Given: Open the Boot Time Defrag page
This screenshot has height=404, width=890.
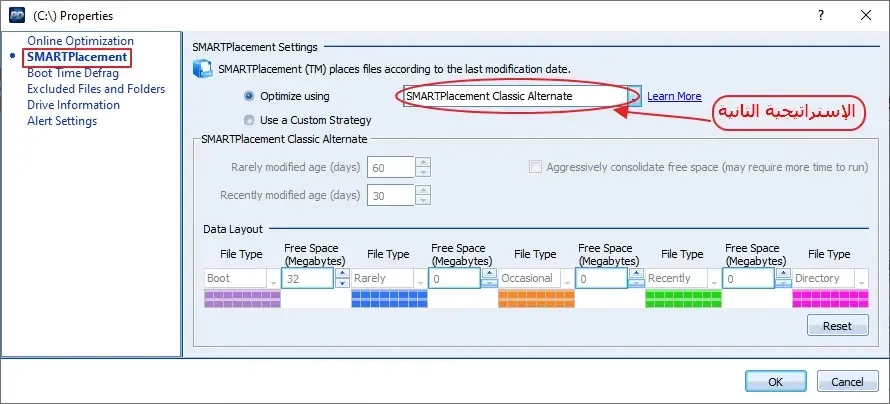Looking at the screenshot, I should click(x=73, y=73).
